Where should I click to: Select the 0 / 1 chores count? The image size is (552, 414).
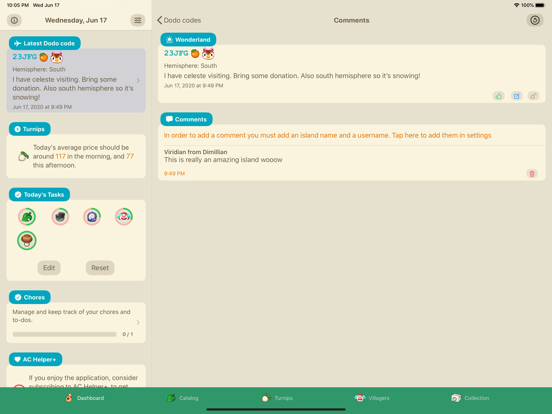(x=127, y=334)
